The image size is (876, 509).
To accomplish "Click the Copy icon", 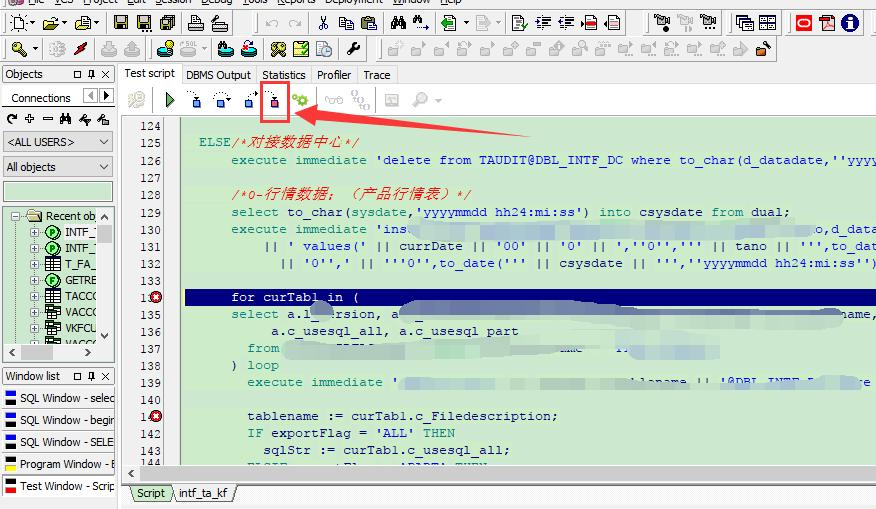I will pos(346,23).
